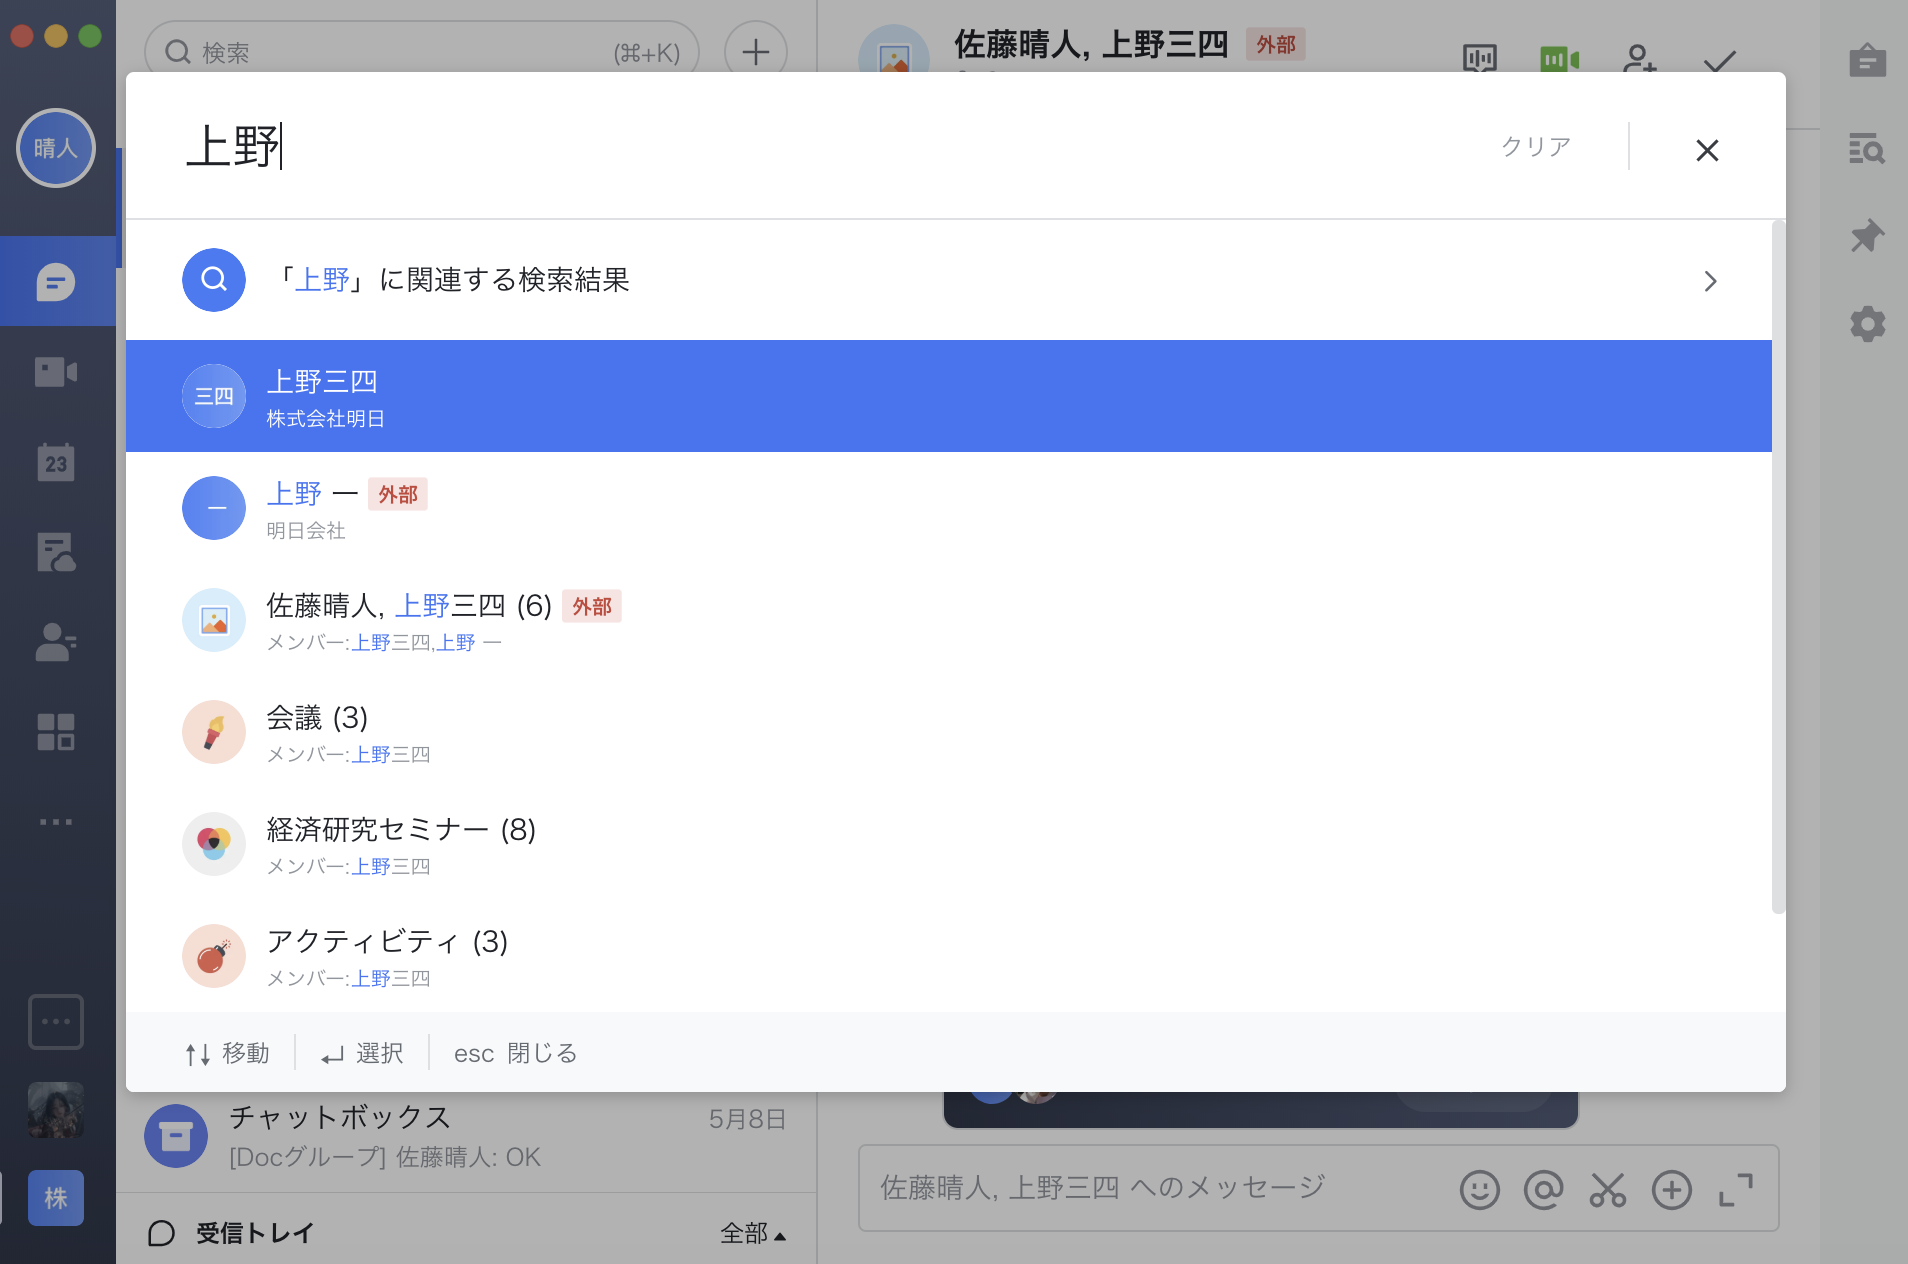Select the 経済研究セミナー (8) group

click(x=400, y=844)
